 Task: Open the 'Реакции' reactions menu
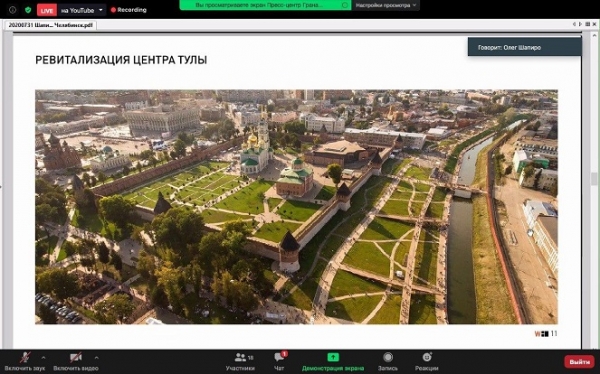pos(427,362)
